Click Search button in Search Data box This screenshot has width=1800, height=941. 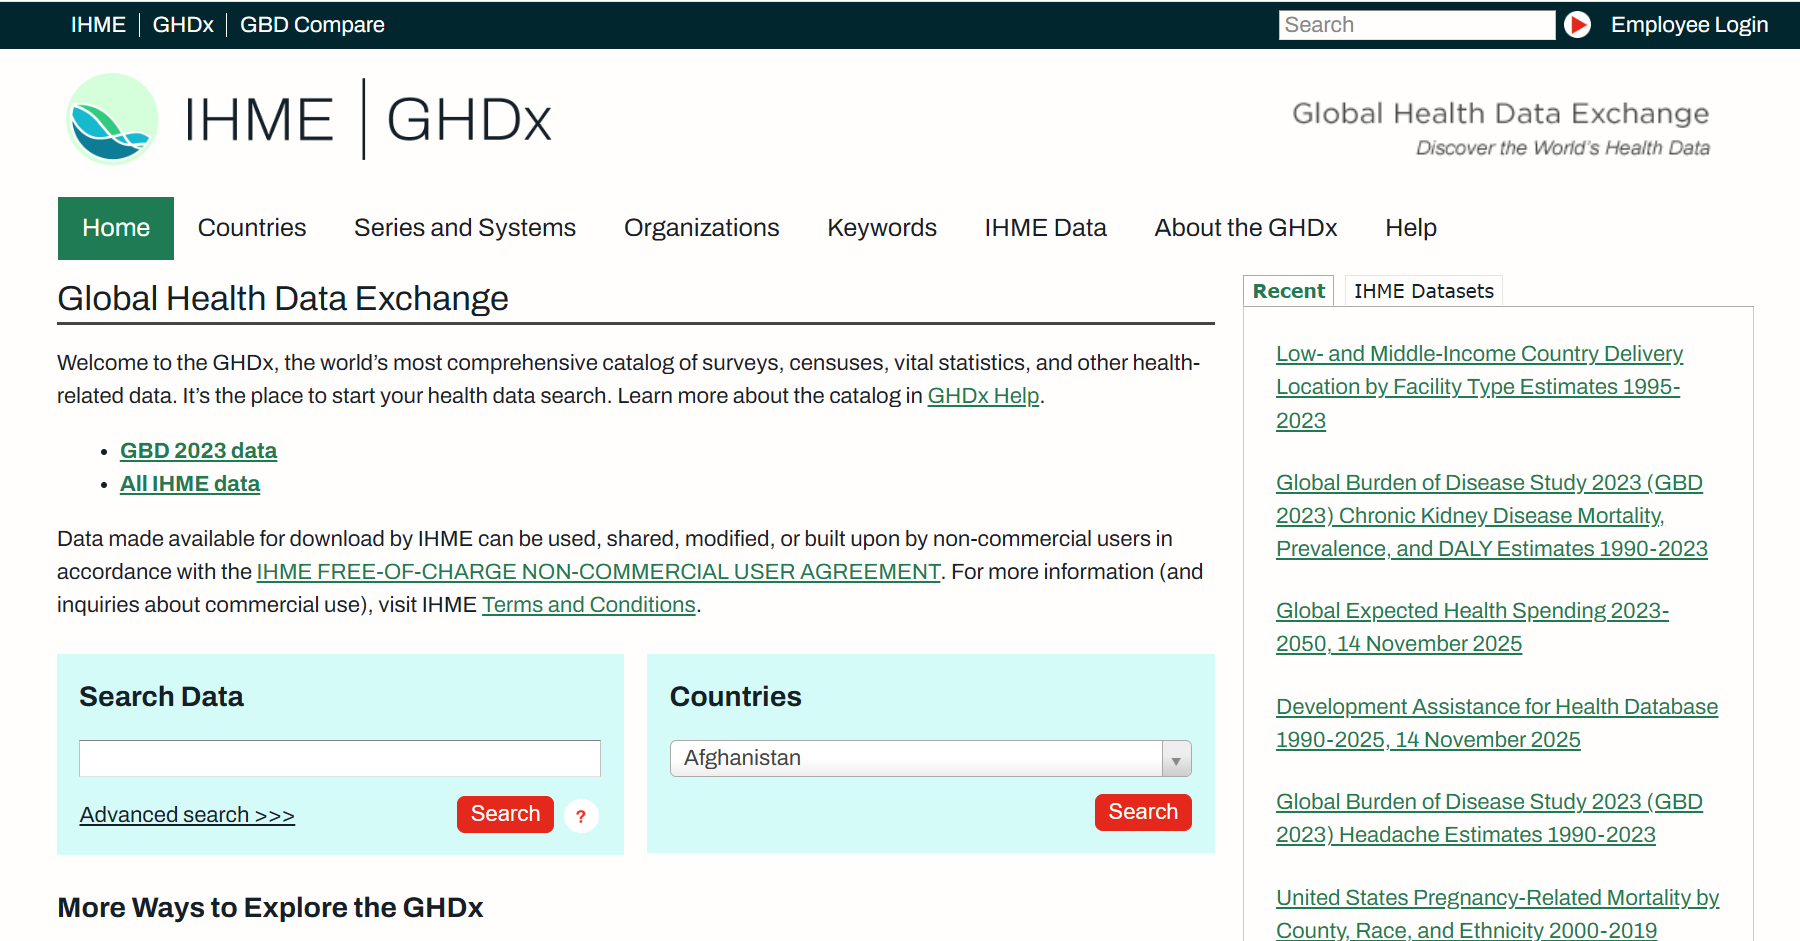tap(505, 814)
